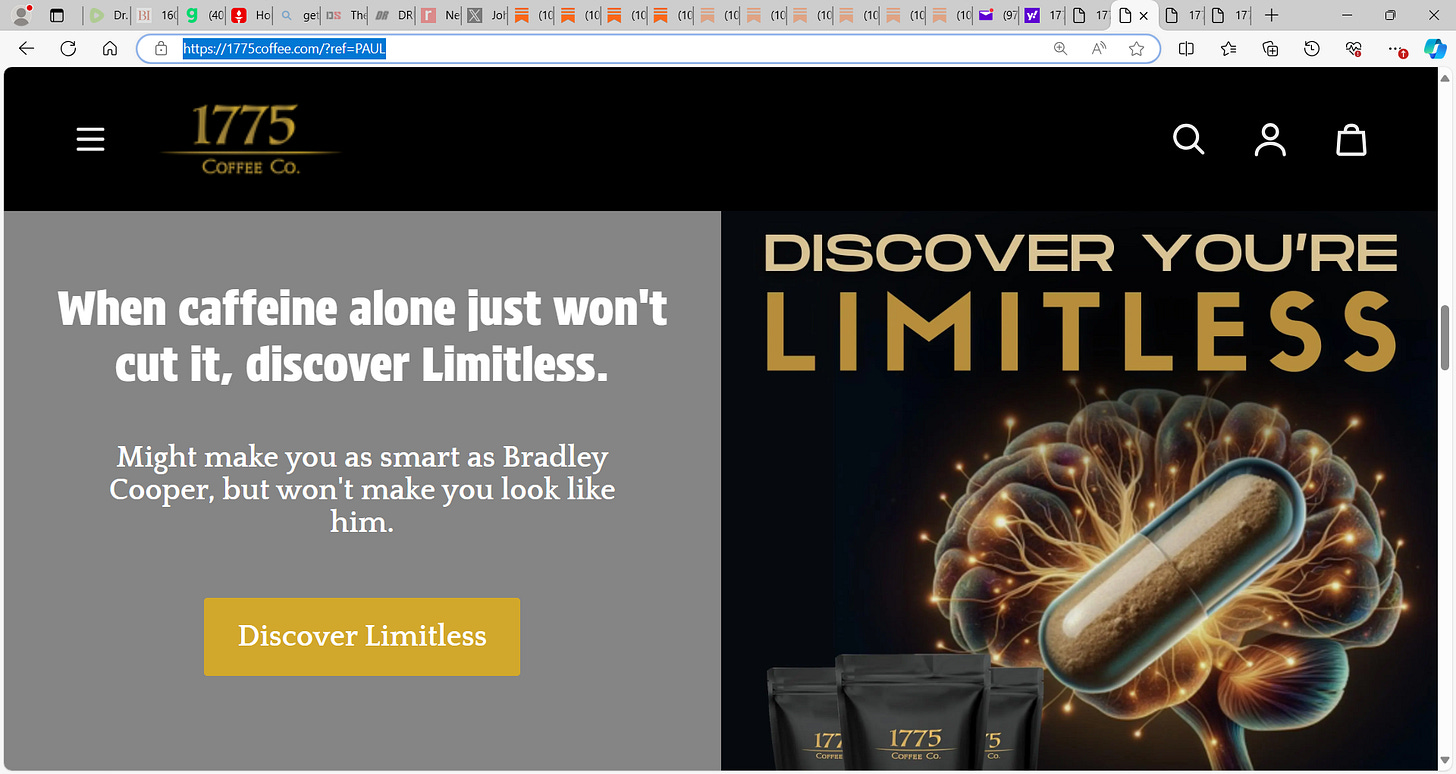
Task: Add this page to favorites with the star
Action: pos(1136,48)
